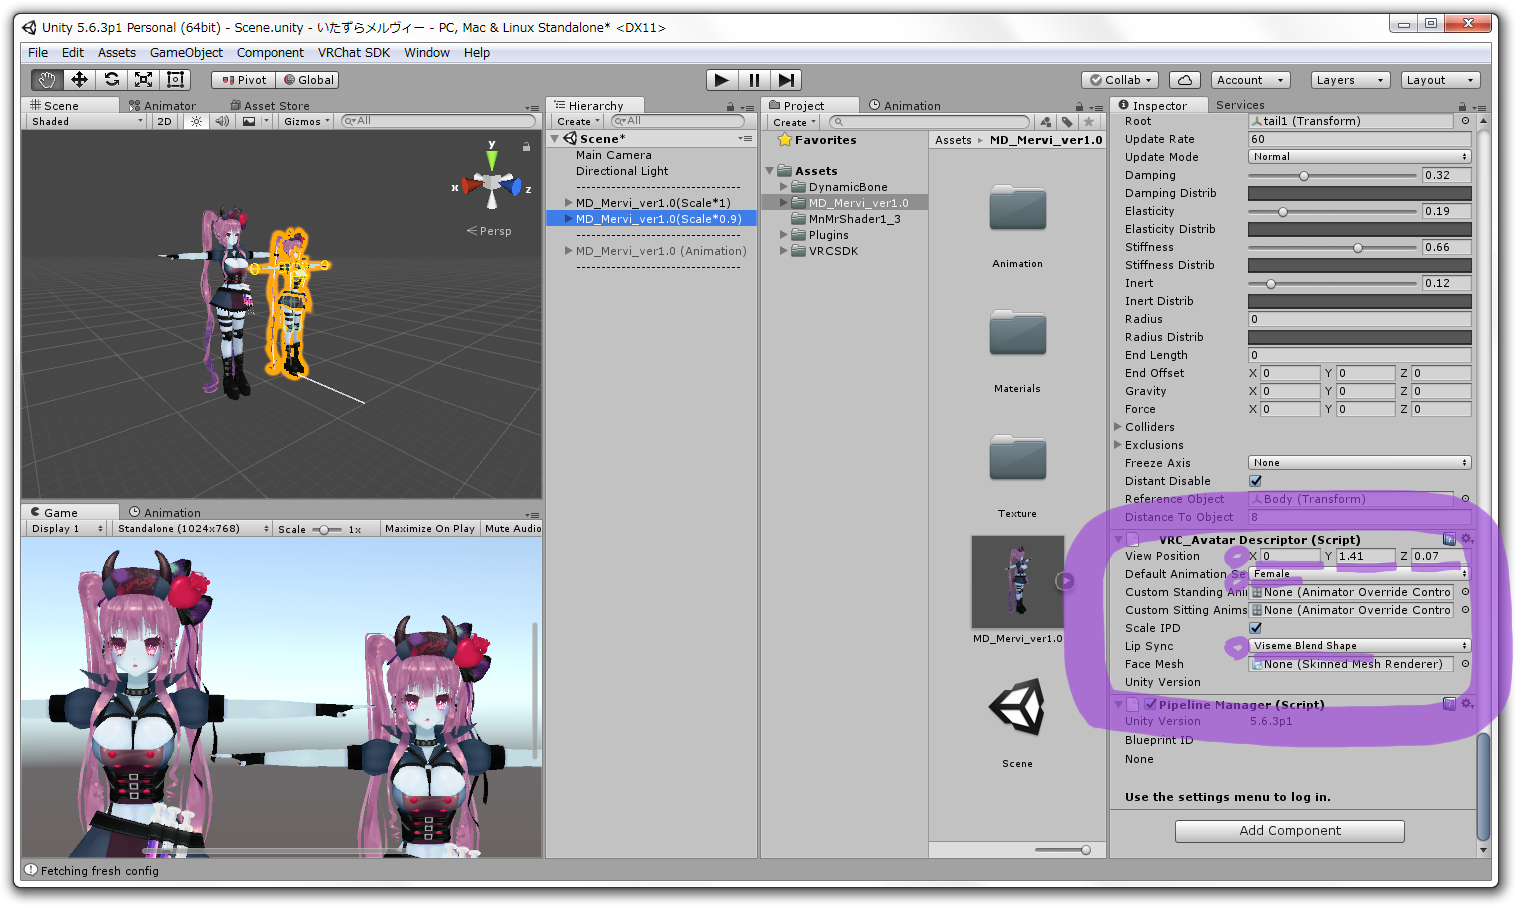Expand the Exclusions section
The height and width of the screenshot is (905, 1516).
1118,445
